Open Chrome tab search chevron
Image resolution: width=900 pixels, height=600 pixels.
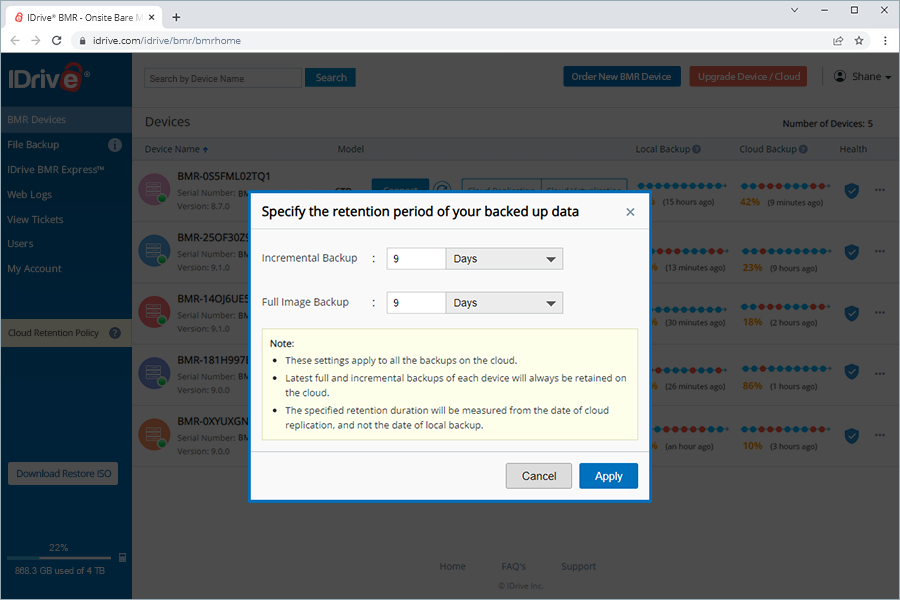coord(794,10)
